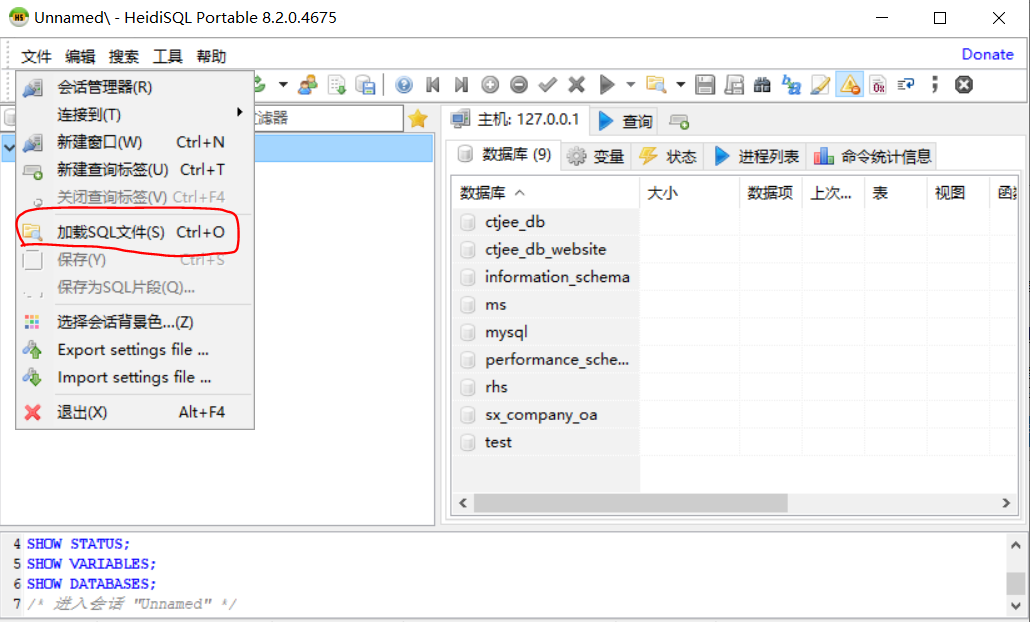The image size is (1030, 622).
Task: Choose 新建窗口(W) menu entry
Action: coord(135,142)
